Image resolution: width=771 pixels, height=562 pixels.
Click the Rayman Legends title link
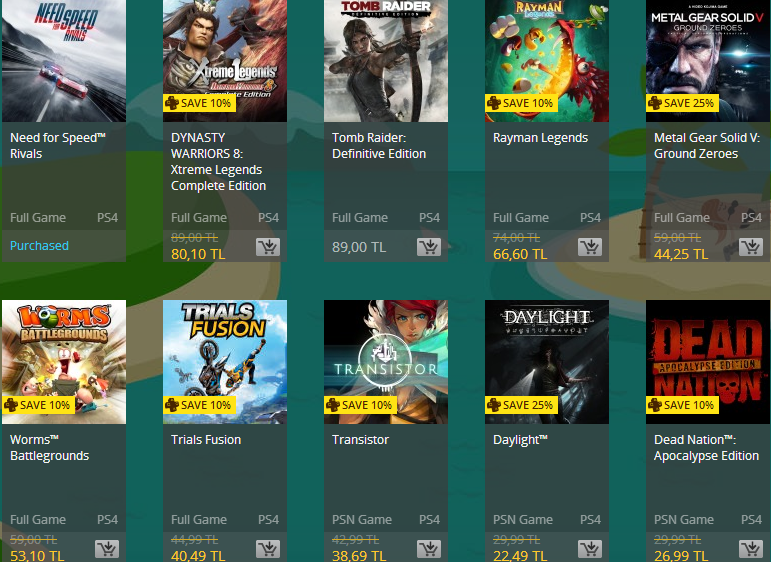point(540,138)
